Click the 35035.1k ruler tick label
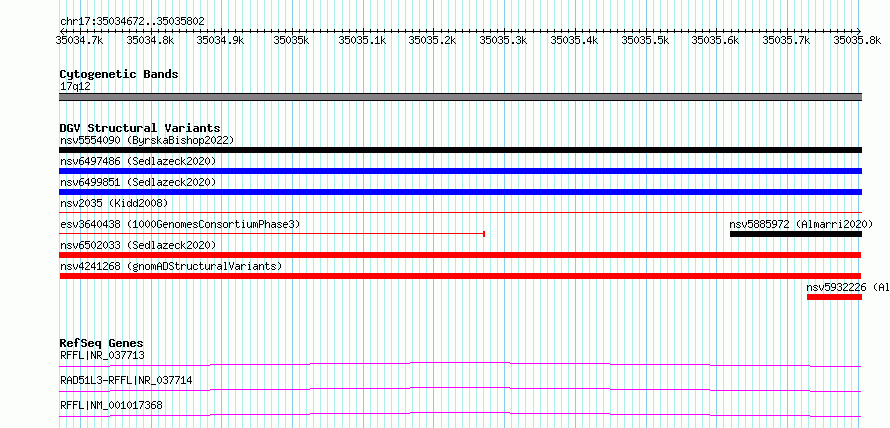The image size is (890, 428). click(x=362, y=40)
